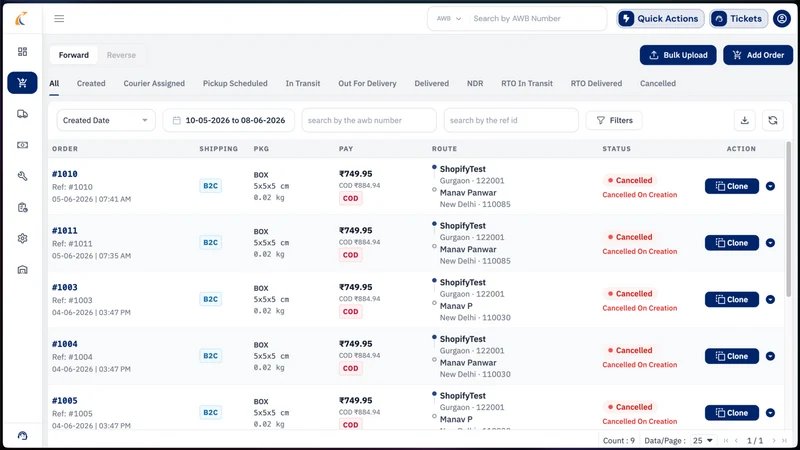
Task: Click the Search by AWB Number field
Action: coord(536,19)
